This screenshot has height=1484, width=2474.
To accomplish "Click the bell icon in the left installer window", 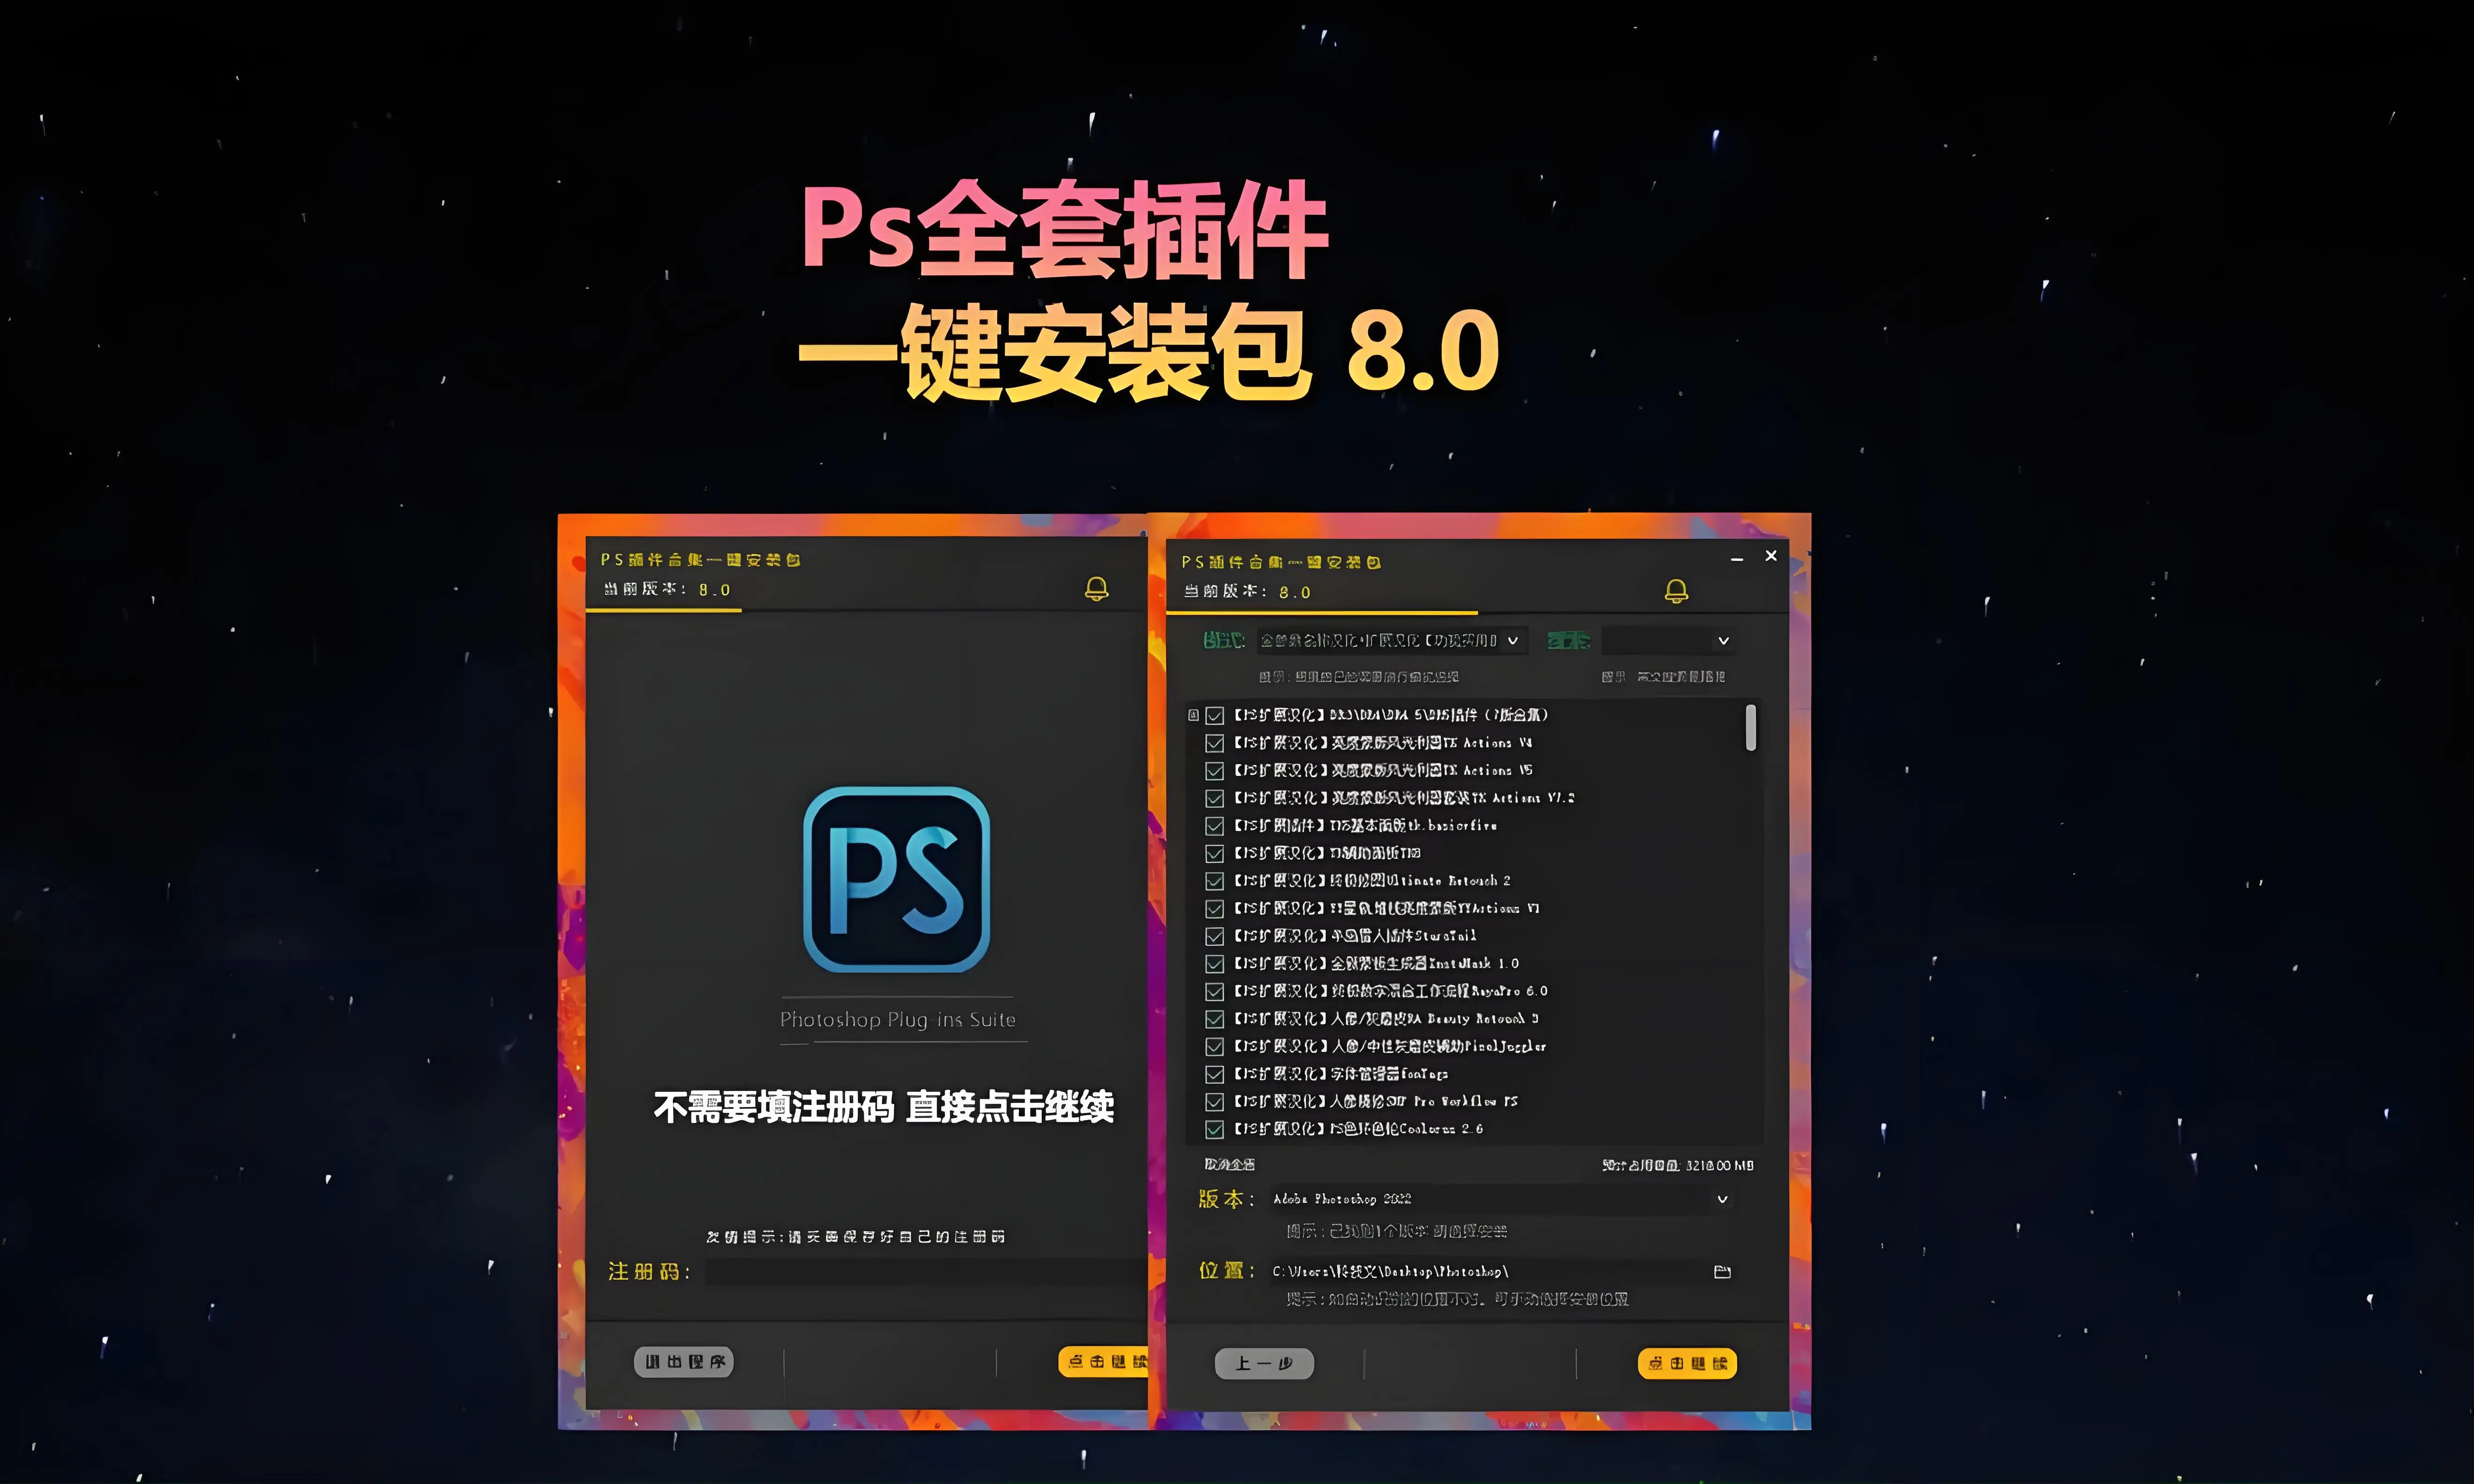I will [x=1096, y=588].
